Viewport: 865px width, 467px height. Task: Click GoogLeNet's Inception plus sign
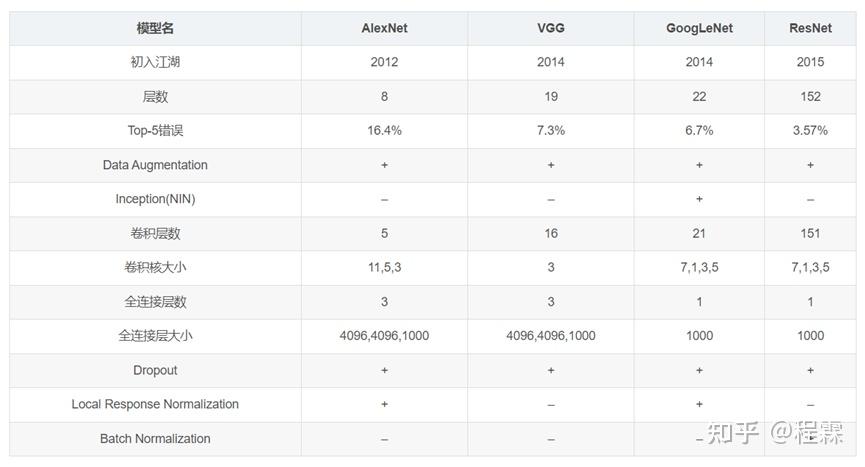coord(699,199)
